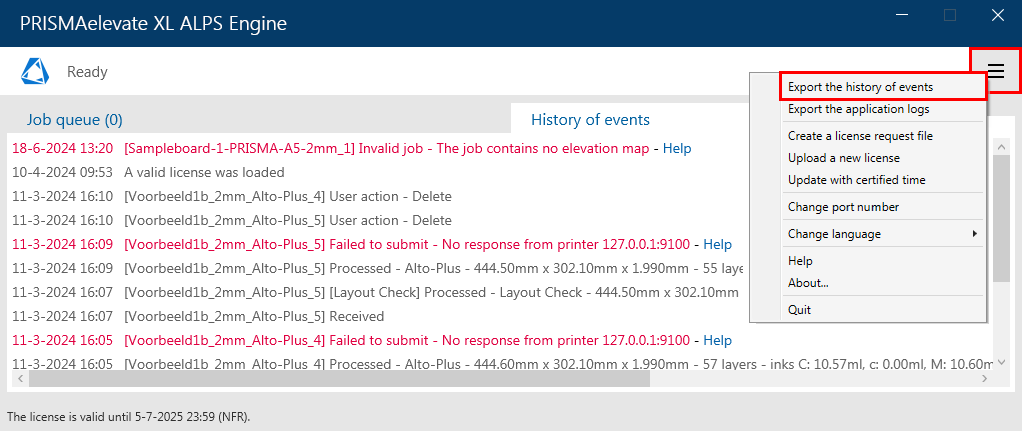Image resolution: width=1022 pixels, height=431 pixels.
Task: Open Help link for Alto-Plus_4 failed submit
Action: coord(718,340)
